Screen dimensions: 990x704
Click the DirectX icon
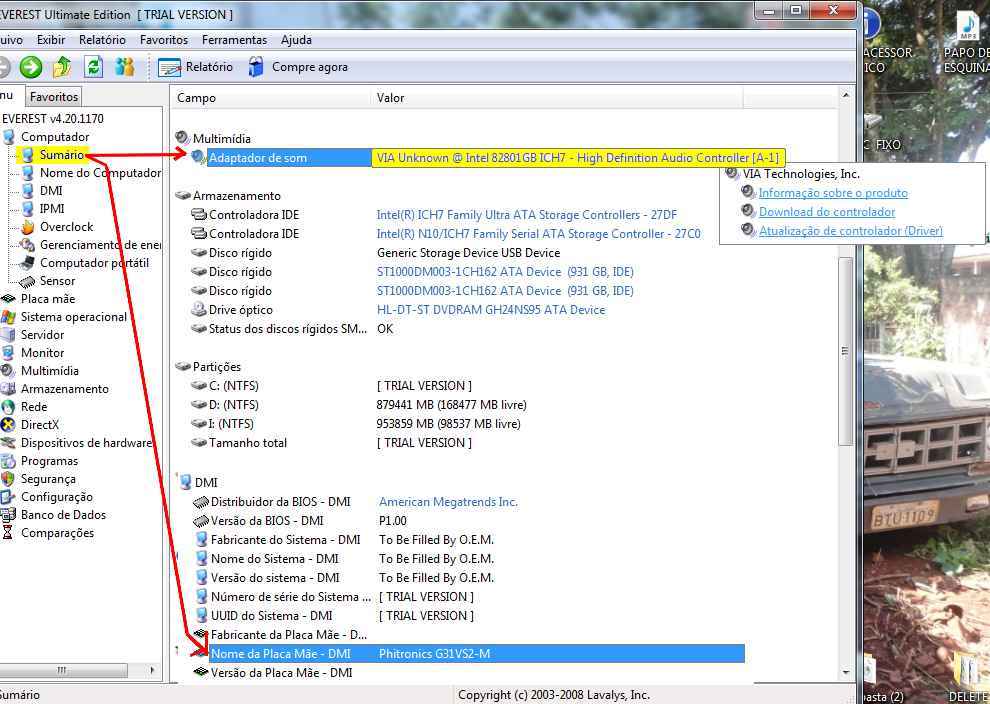8,425
